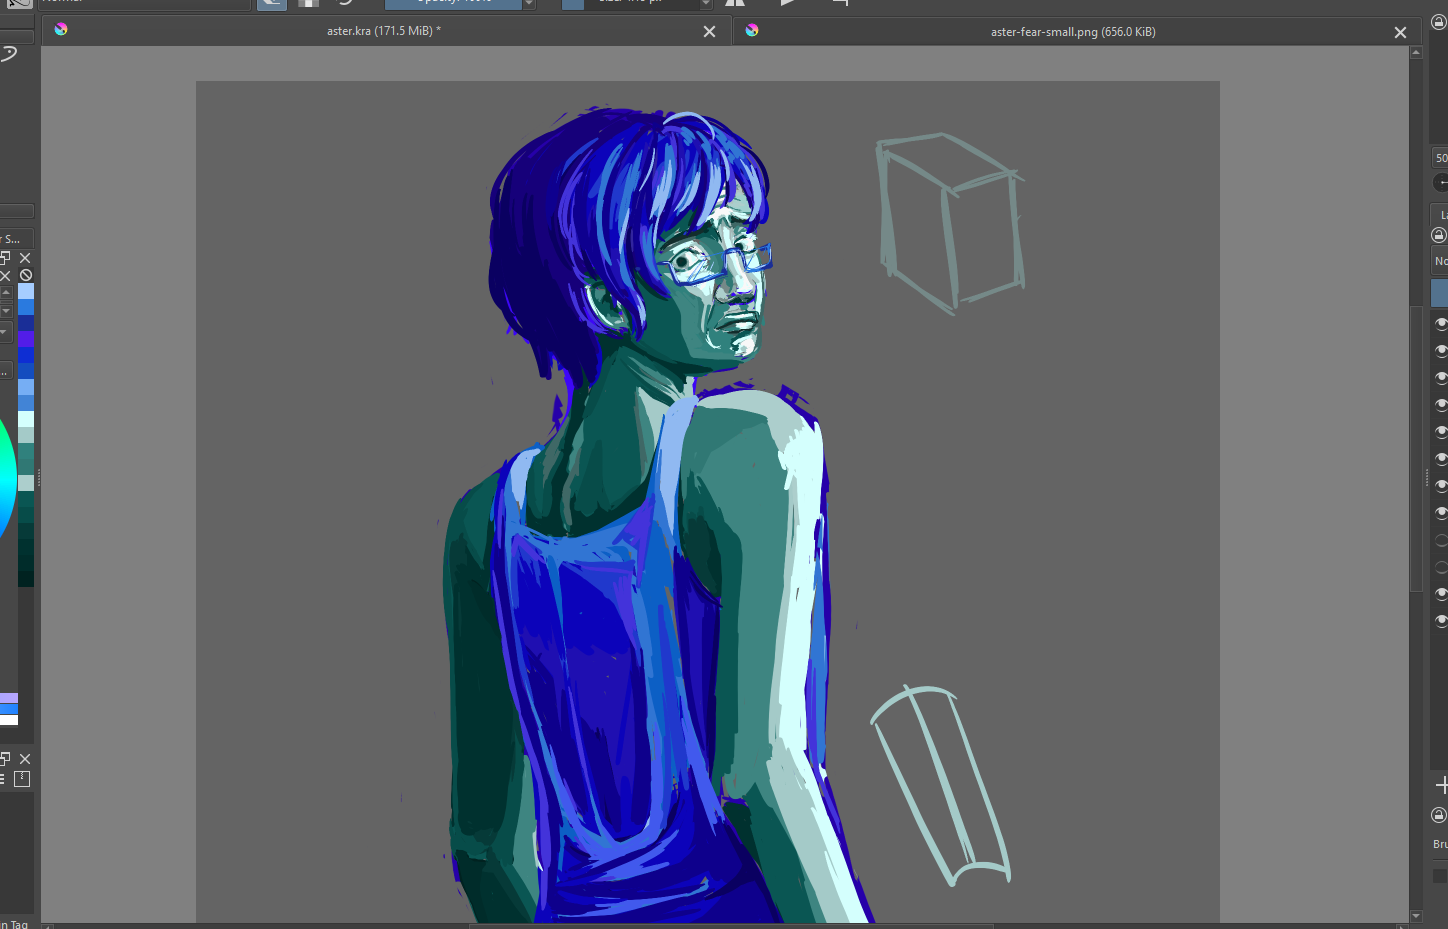
Task: Open the dropdown arrow next to the Opacity slider
Action: 529,4
